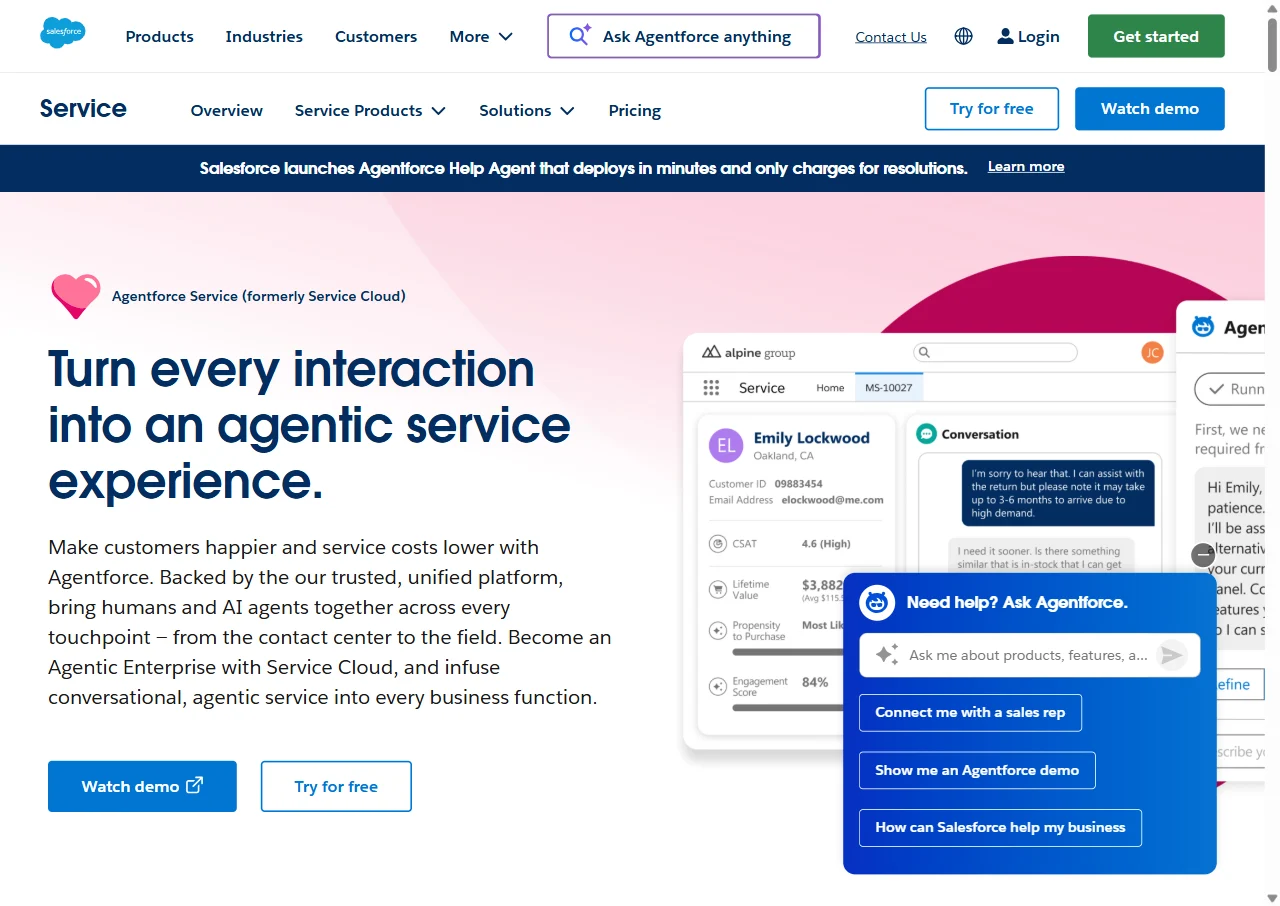Select Connect me with a sales rep
The image size is (1280, 906).
970,713
